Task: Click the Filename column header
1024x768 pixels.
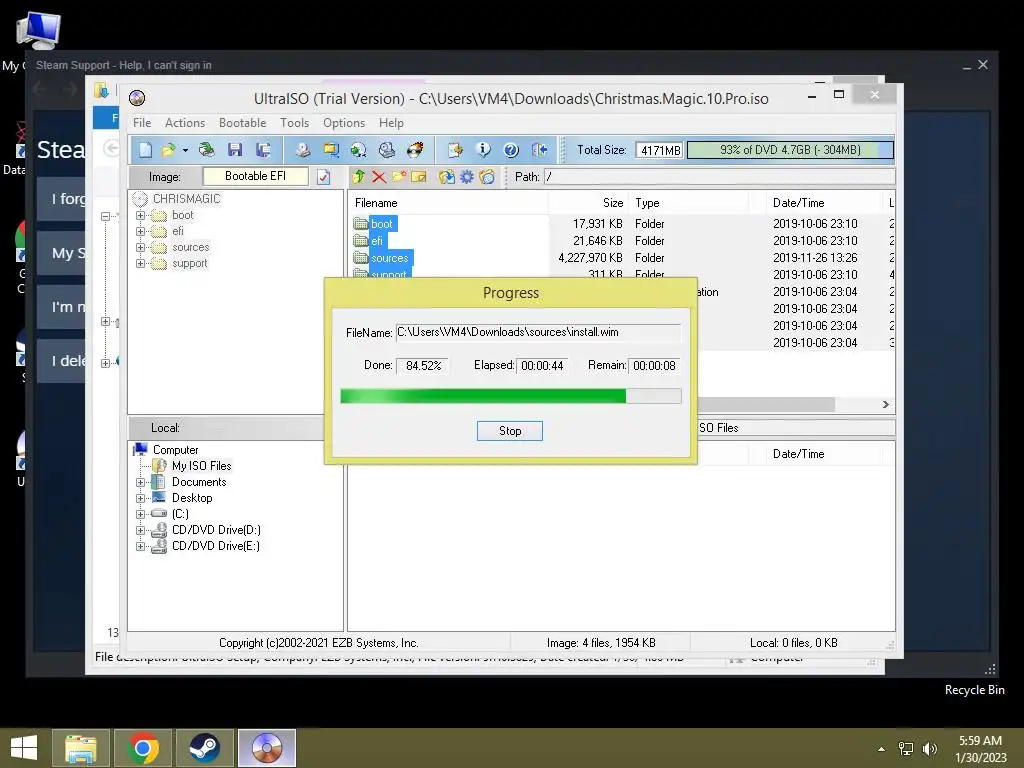Action: [x=448, y=203]
